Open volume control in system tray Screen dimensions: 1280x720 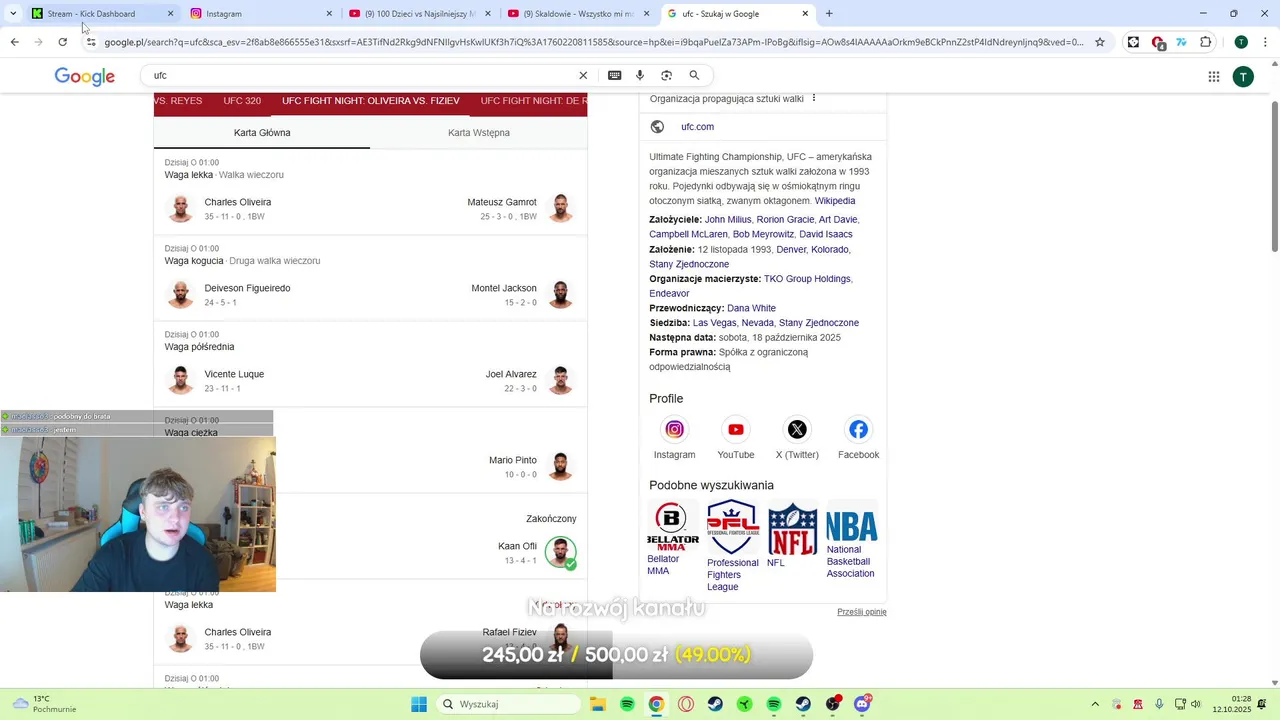click(1197, 704)
